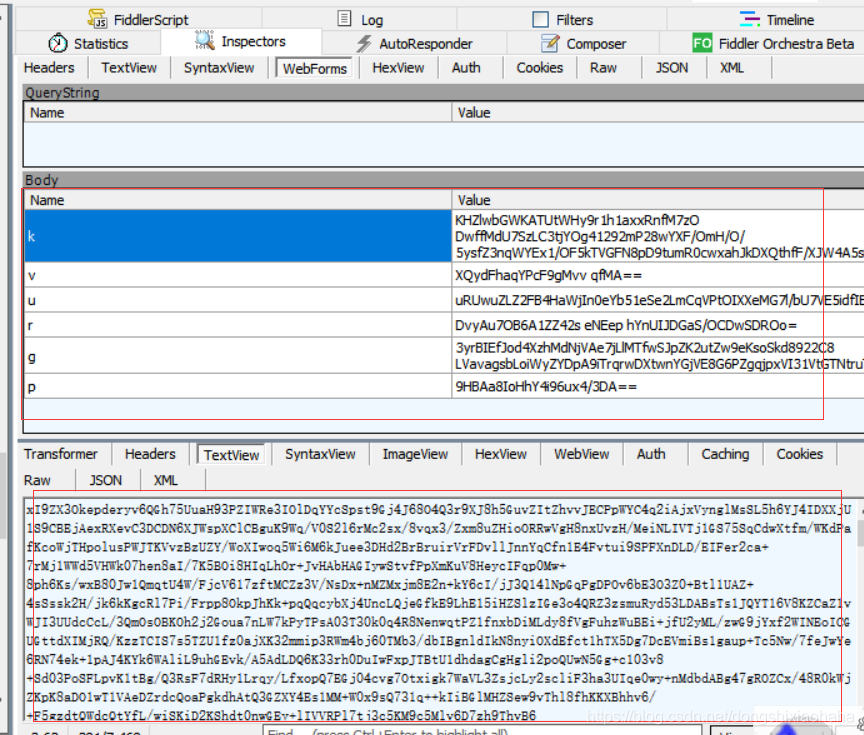Screen dimensions: 864x735
Task: Select request TextView inspector tab
Action: coord(129,68)
